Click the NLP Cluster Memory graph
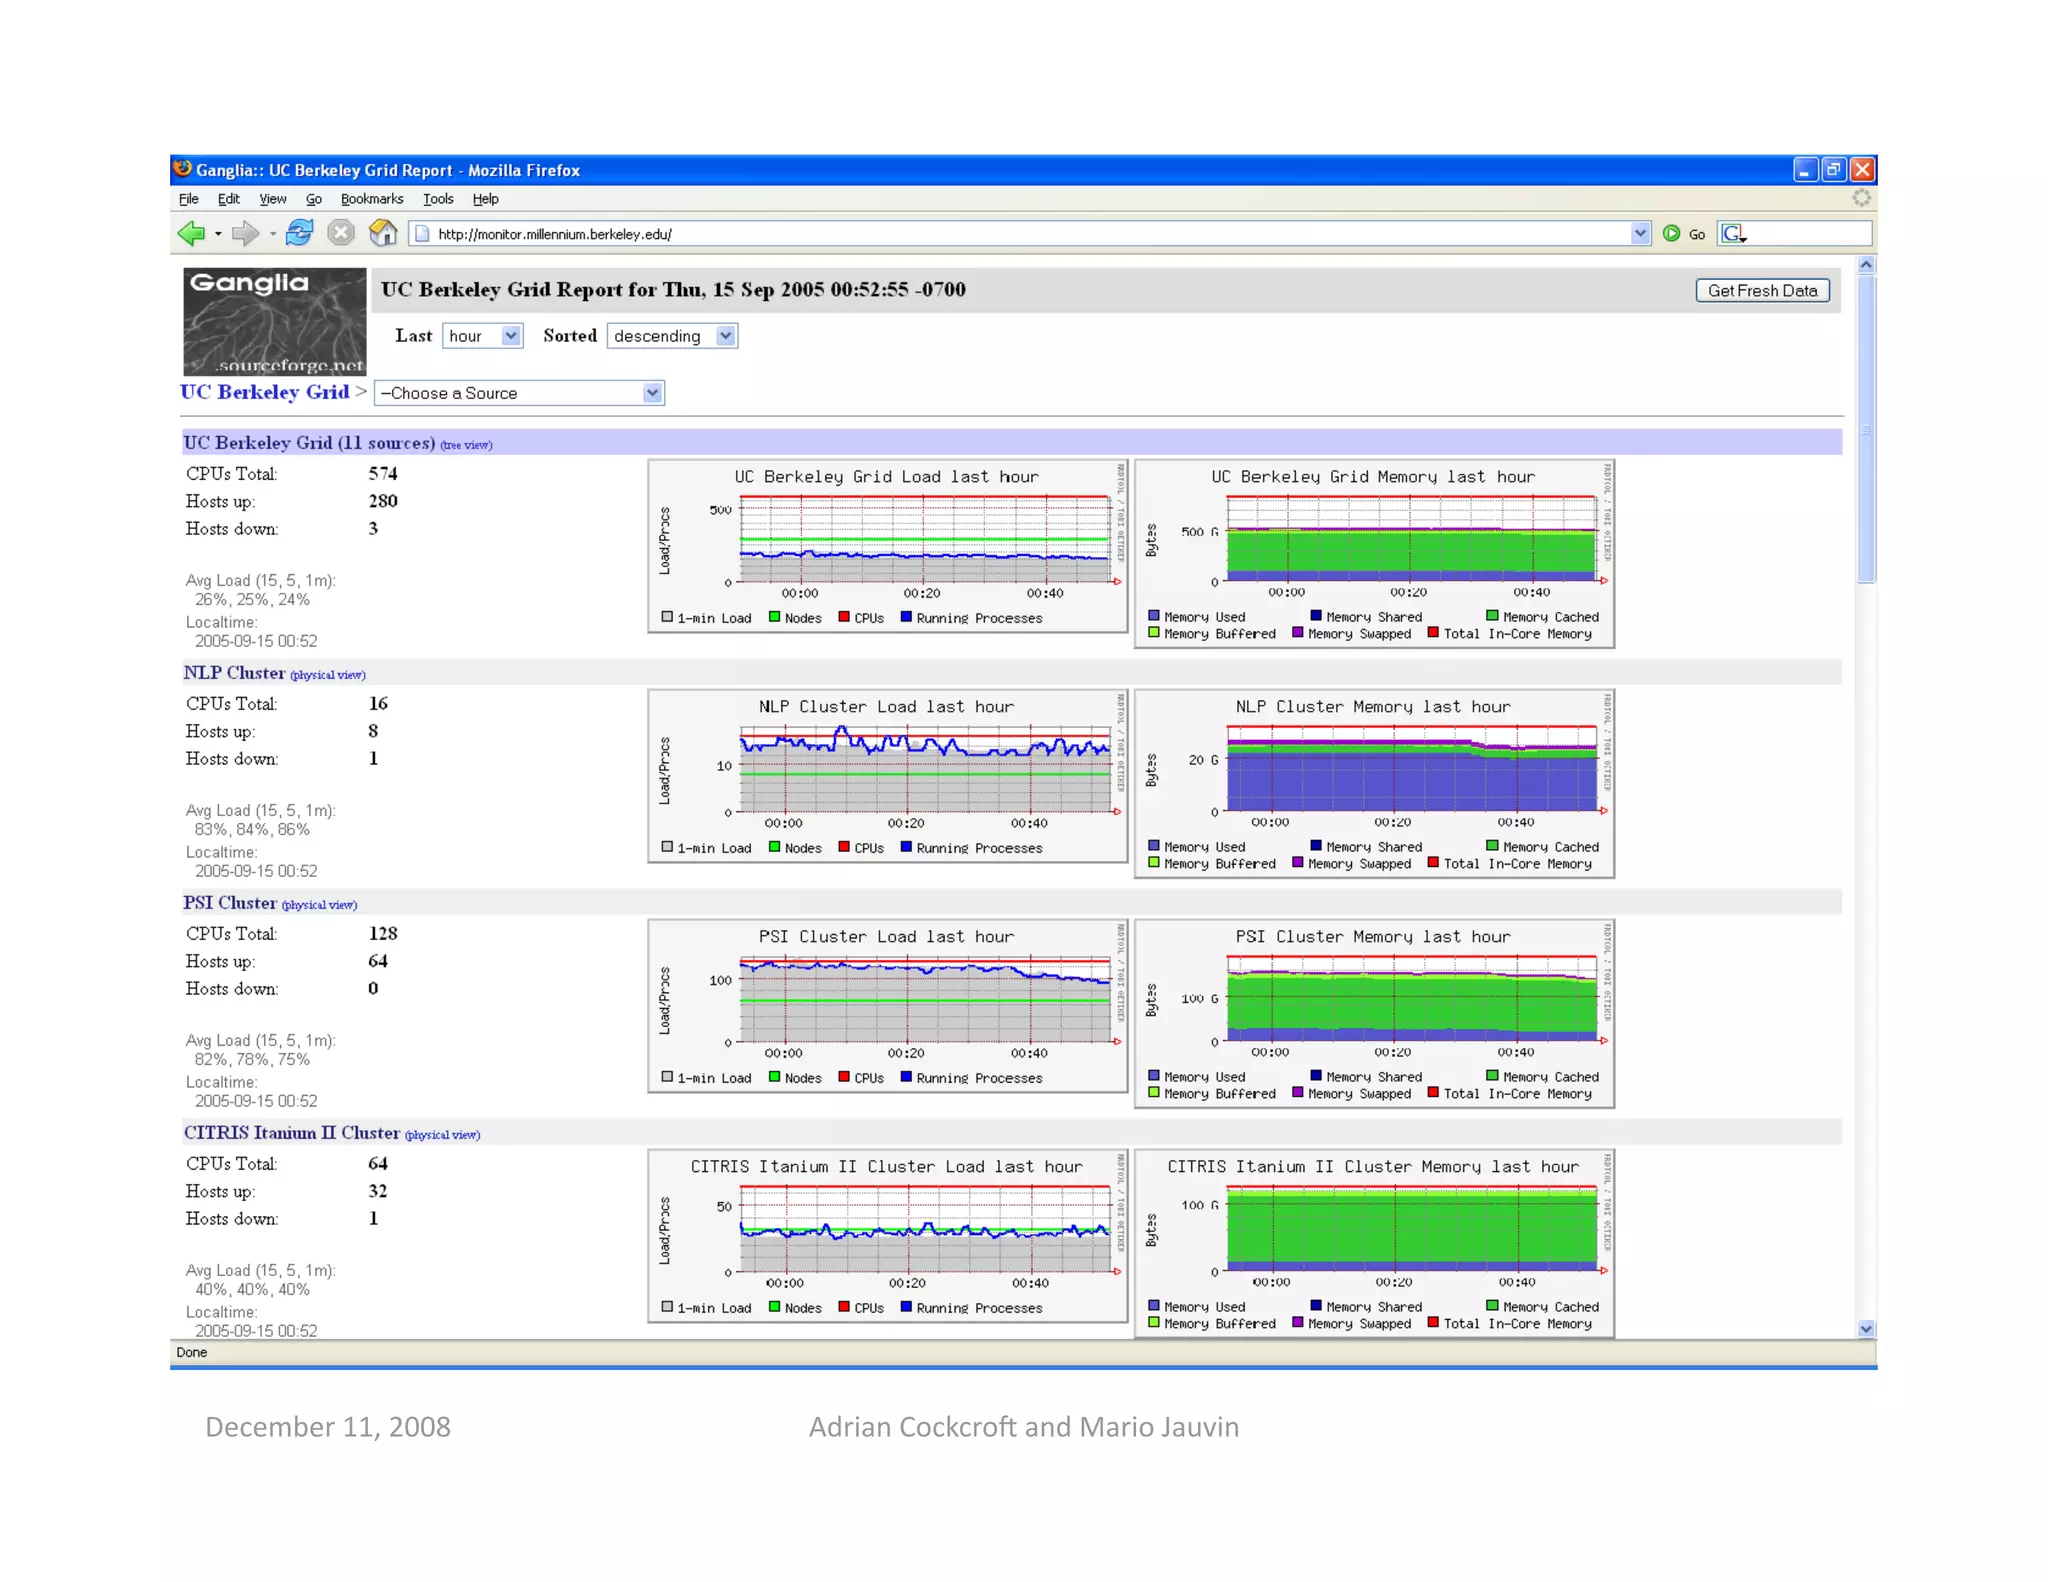 [x=1374, y=784]
